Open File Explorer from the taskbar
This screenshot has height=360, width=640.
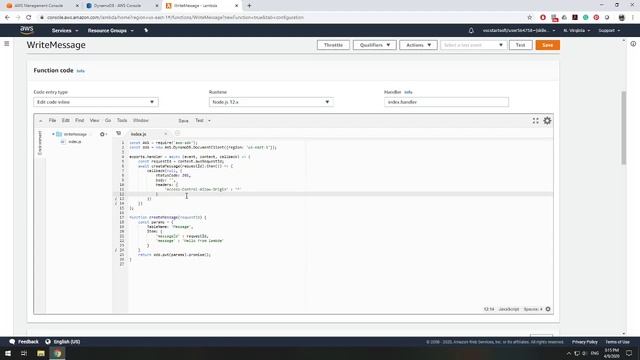40,353
